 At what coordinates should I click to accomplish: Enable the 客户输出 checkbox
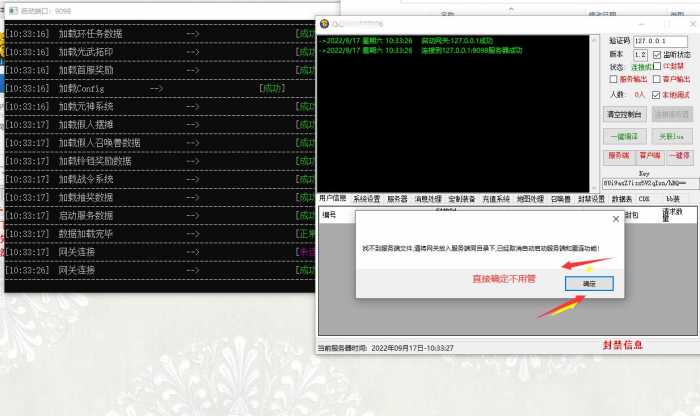coord(656,79)
